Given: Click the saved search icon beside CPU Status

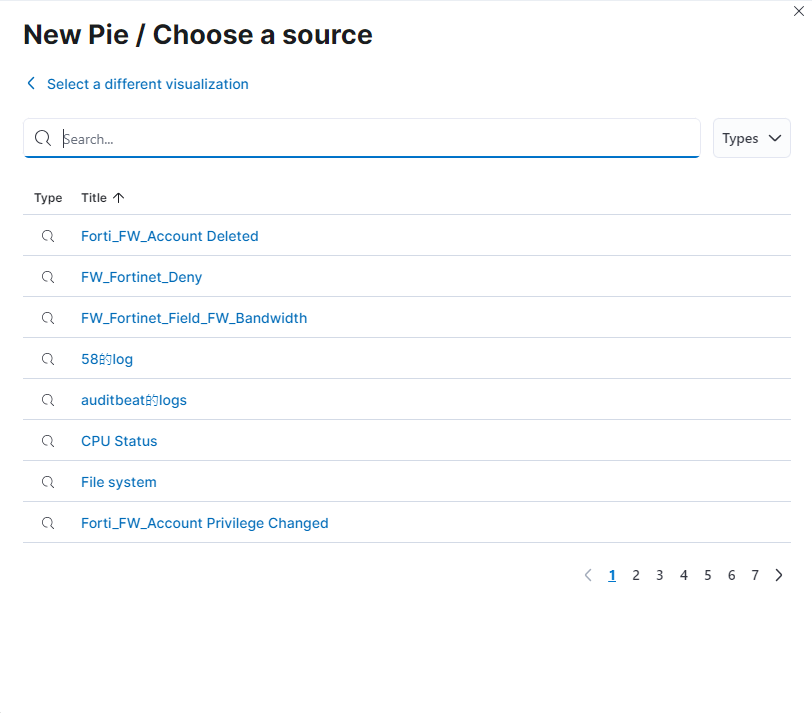Looking at the screenshot, I should point(48,441).
